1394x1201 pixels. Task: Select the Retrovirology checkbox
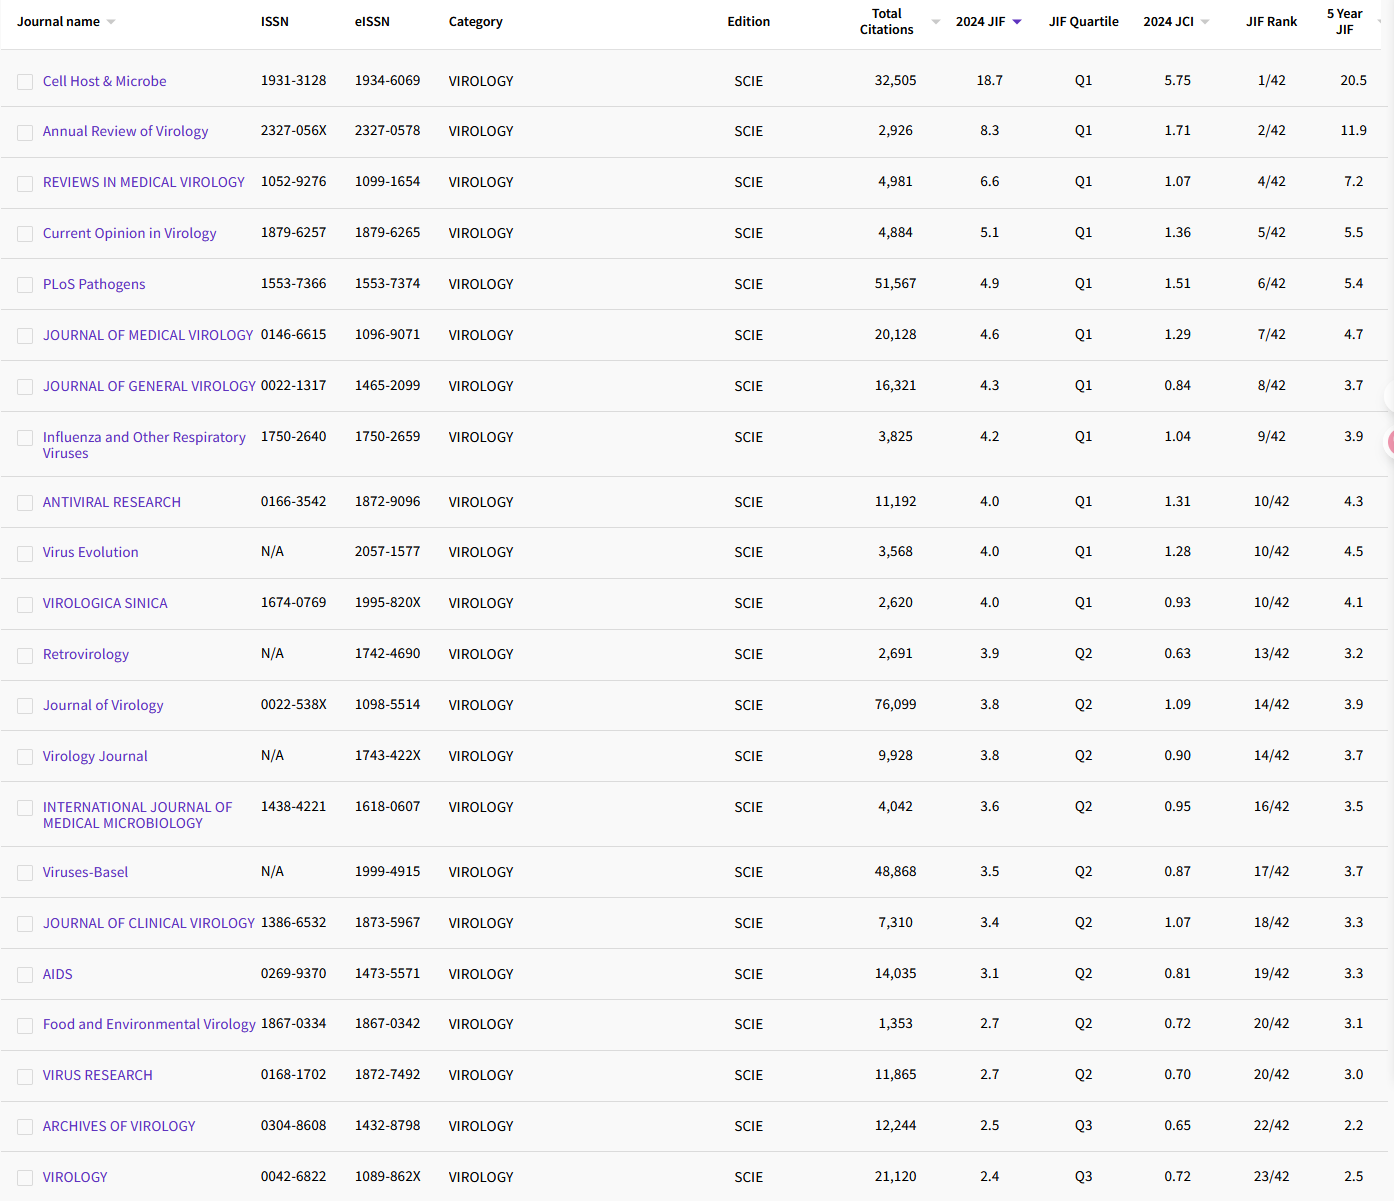coord(25,655)
